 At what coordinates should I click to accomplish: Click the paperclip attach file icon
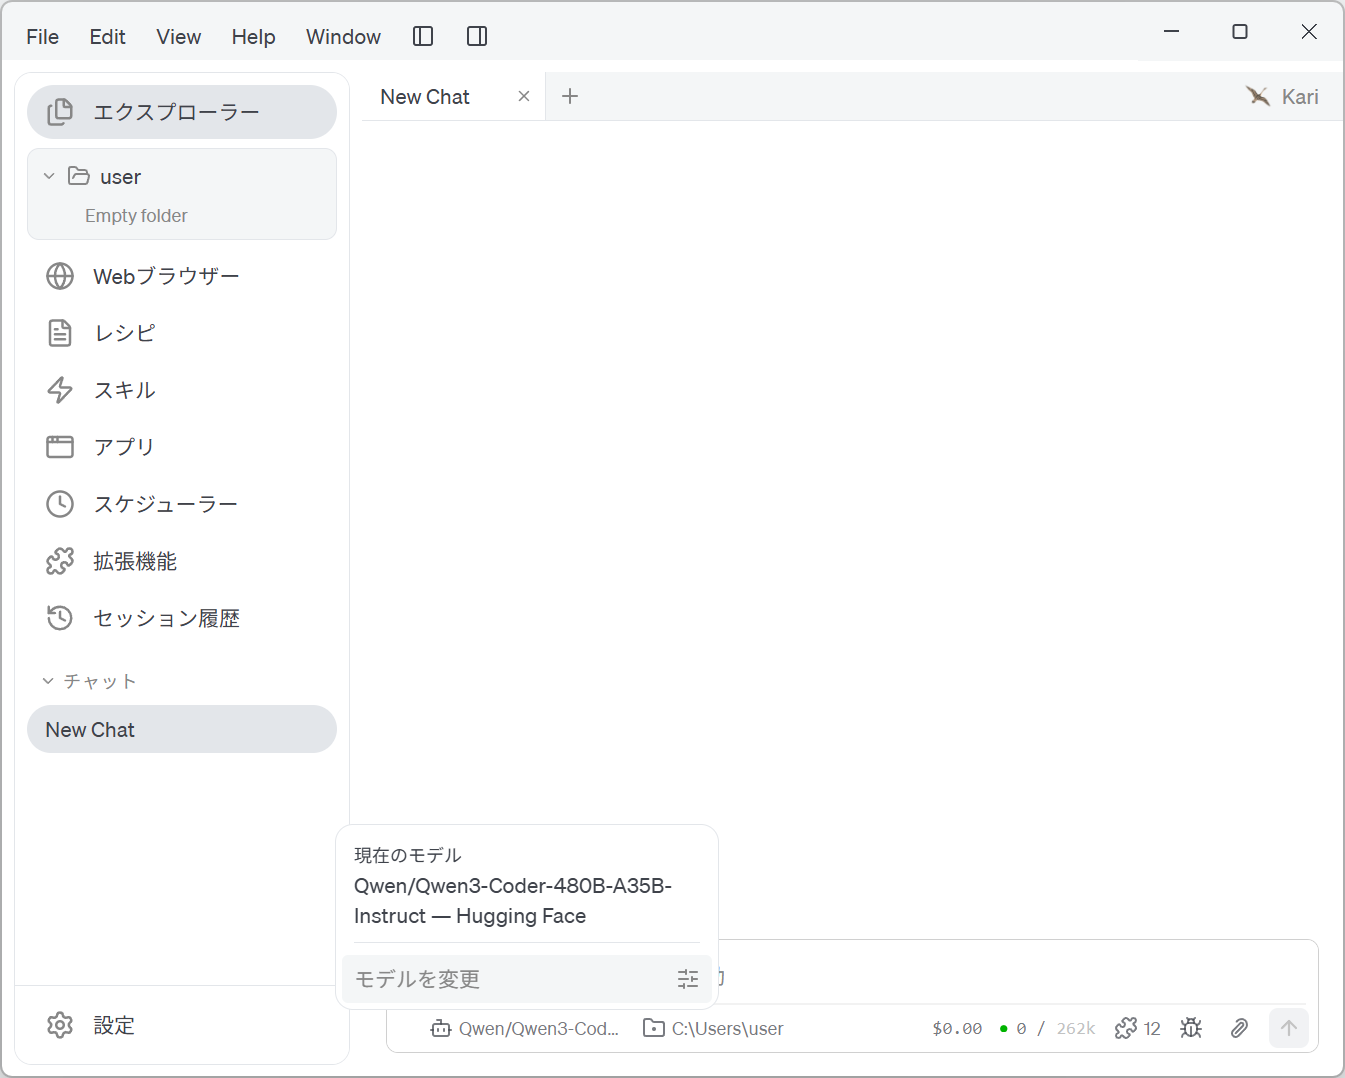coord(1239,1028)
